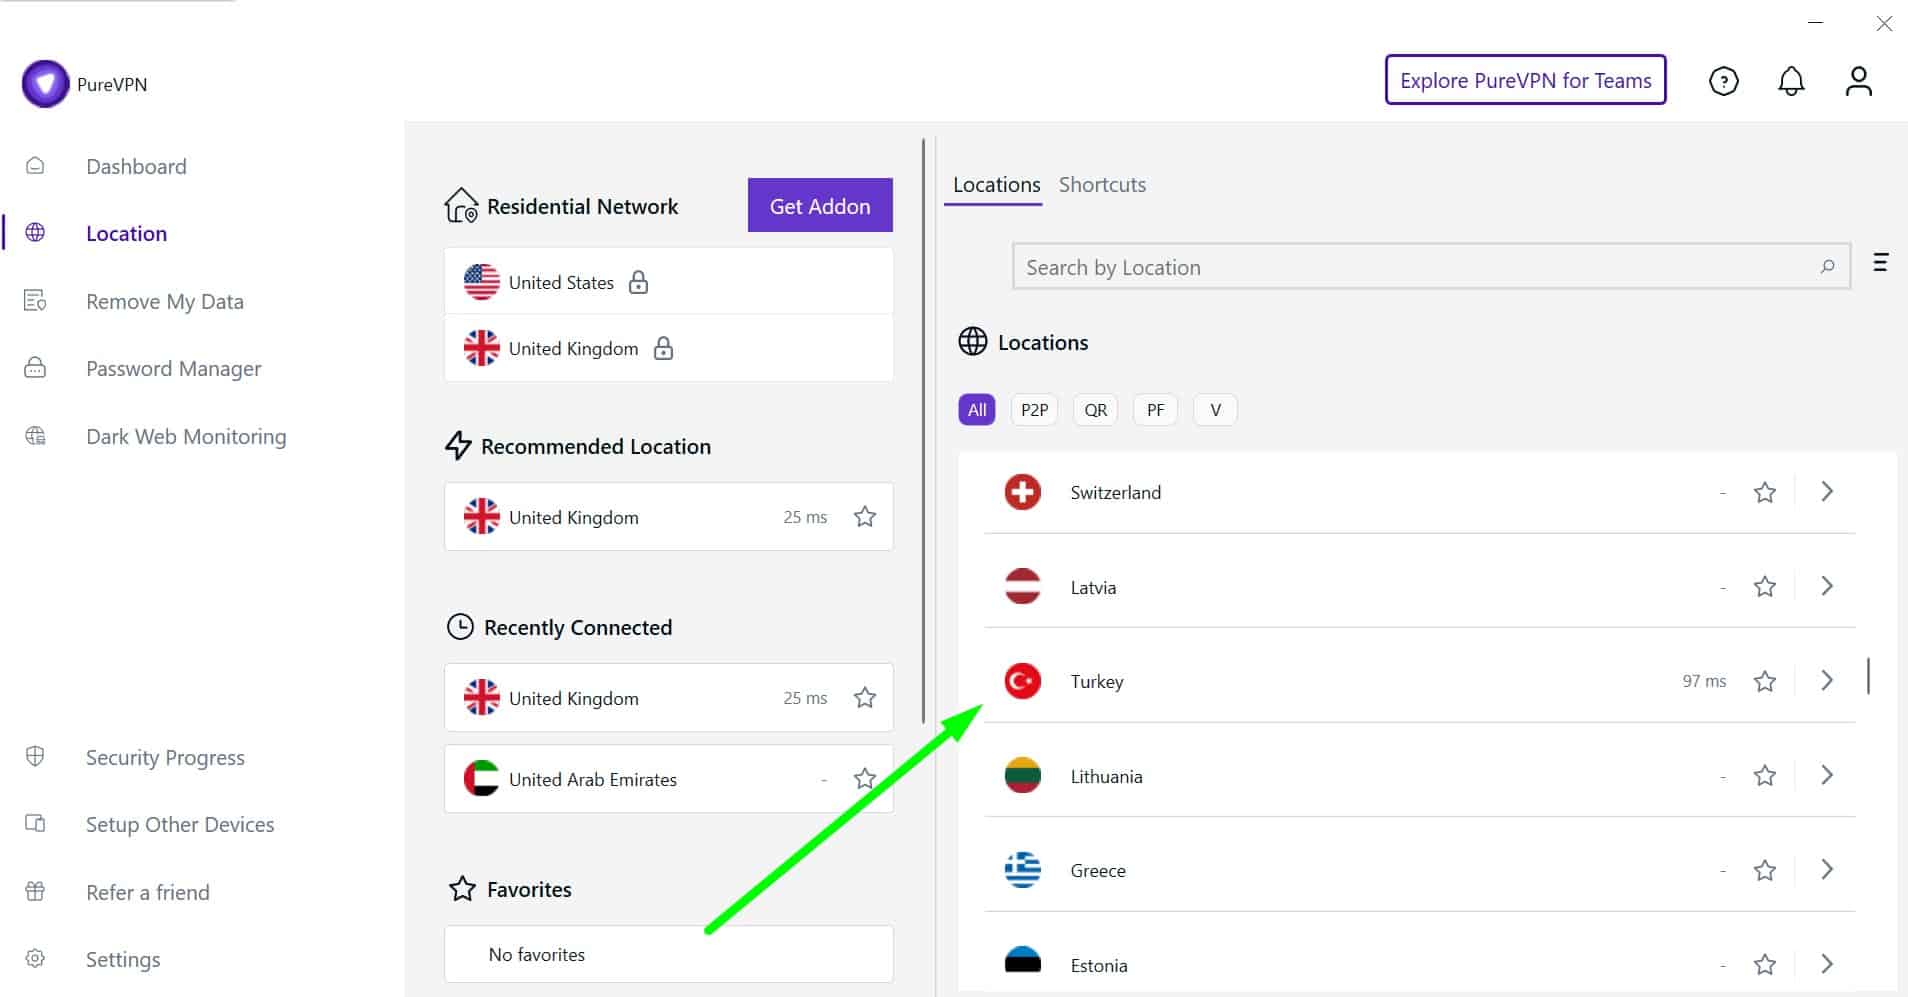Image resolution: width=1908 pixels, height=997 pixels.
Task: Click the Lithuania flag icon
Action: tap(1022, 776)
